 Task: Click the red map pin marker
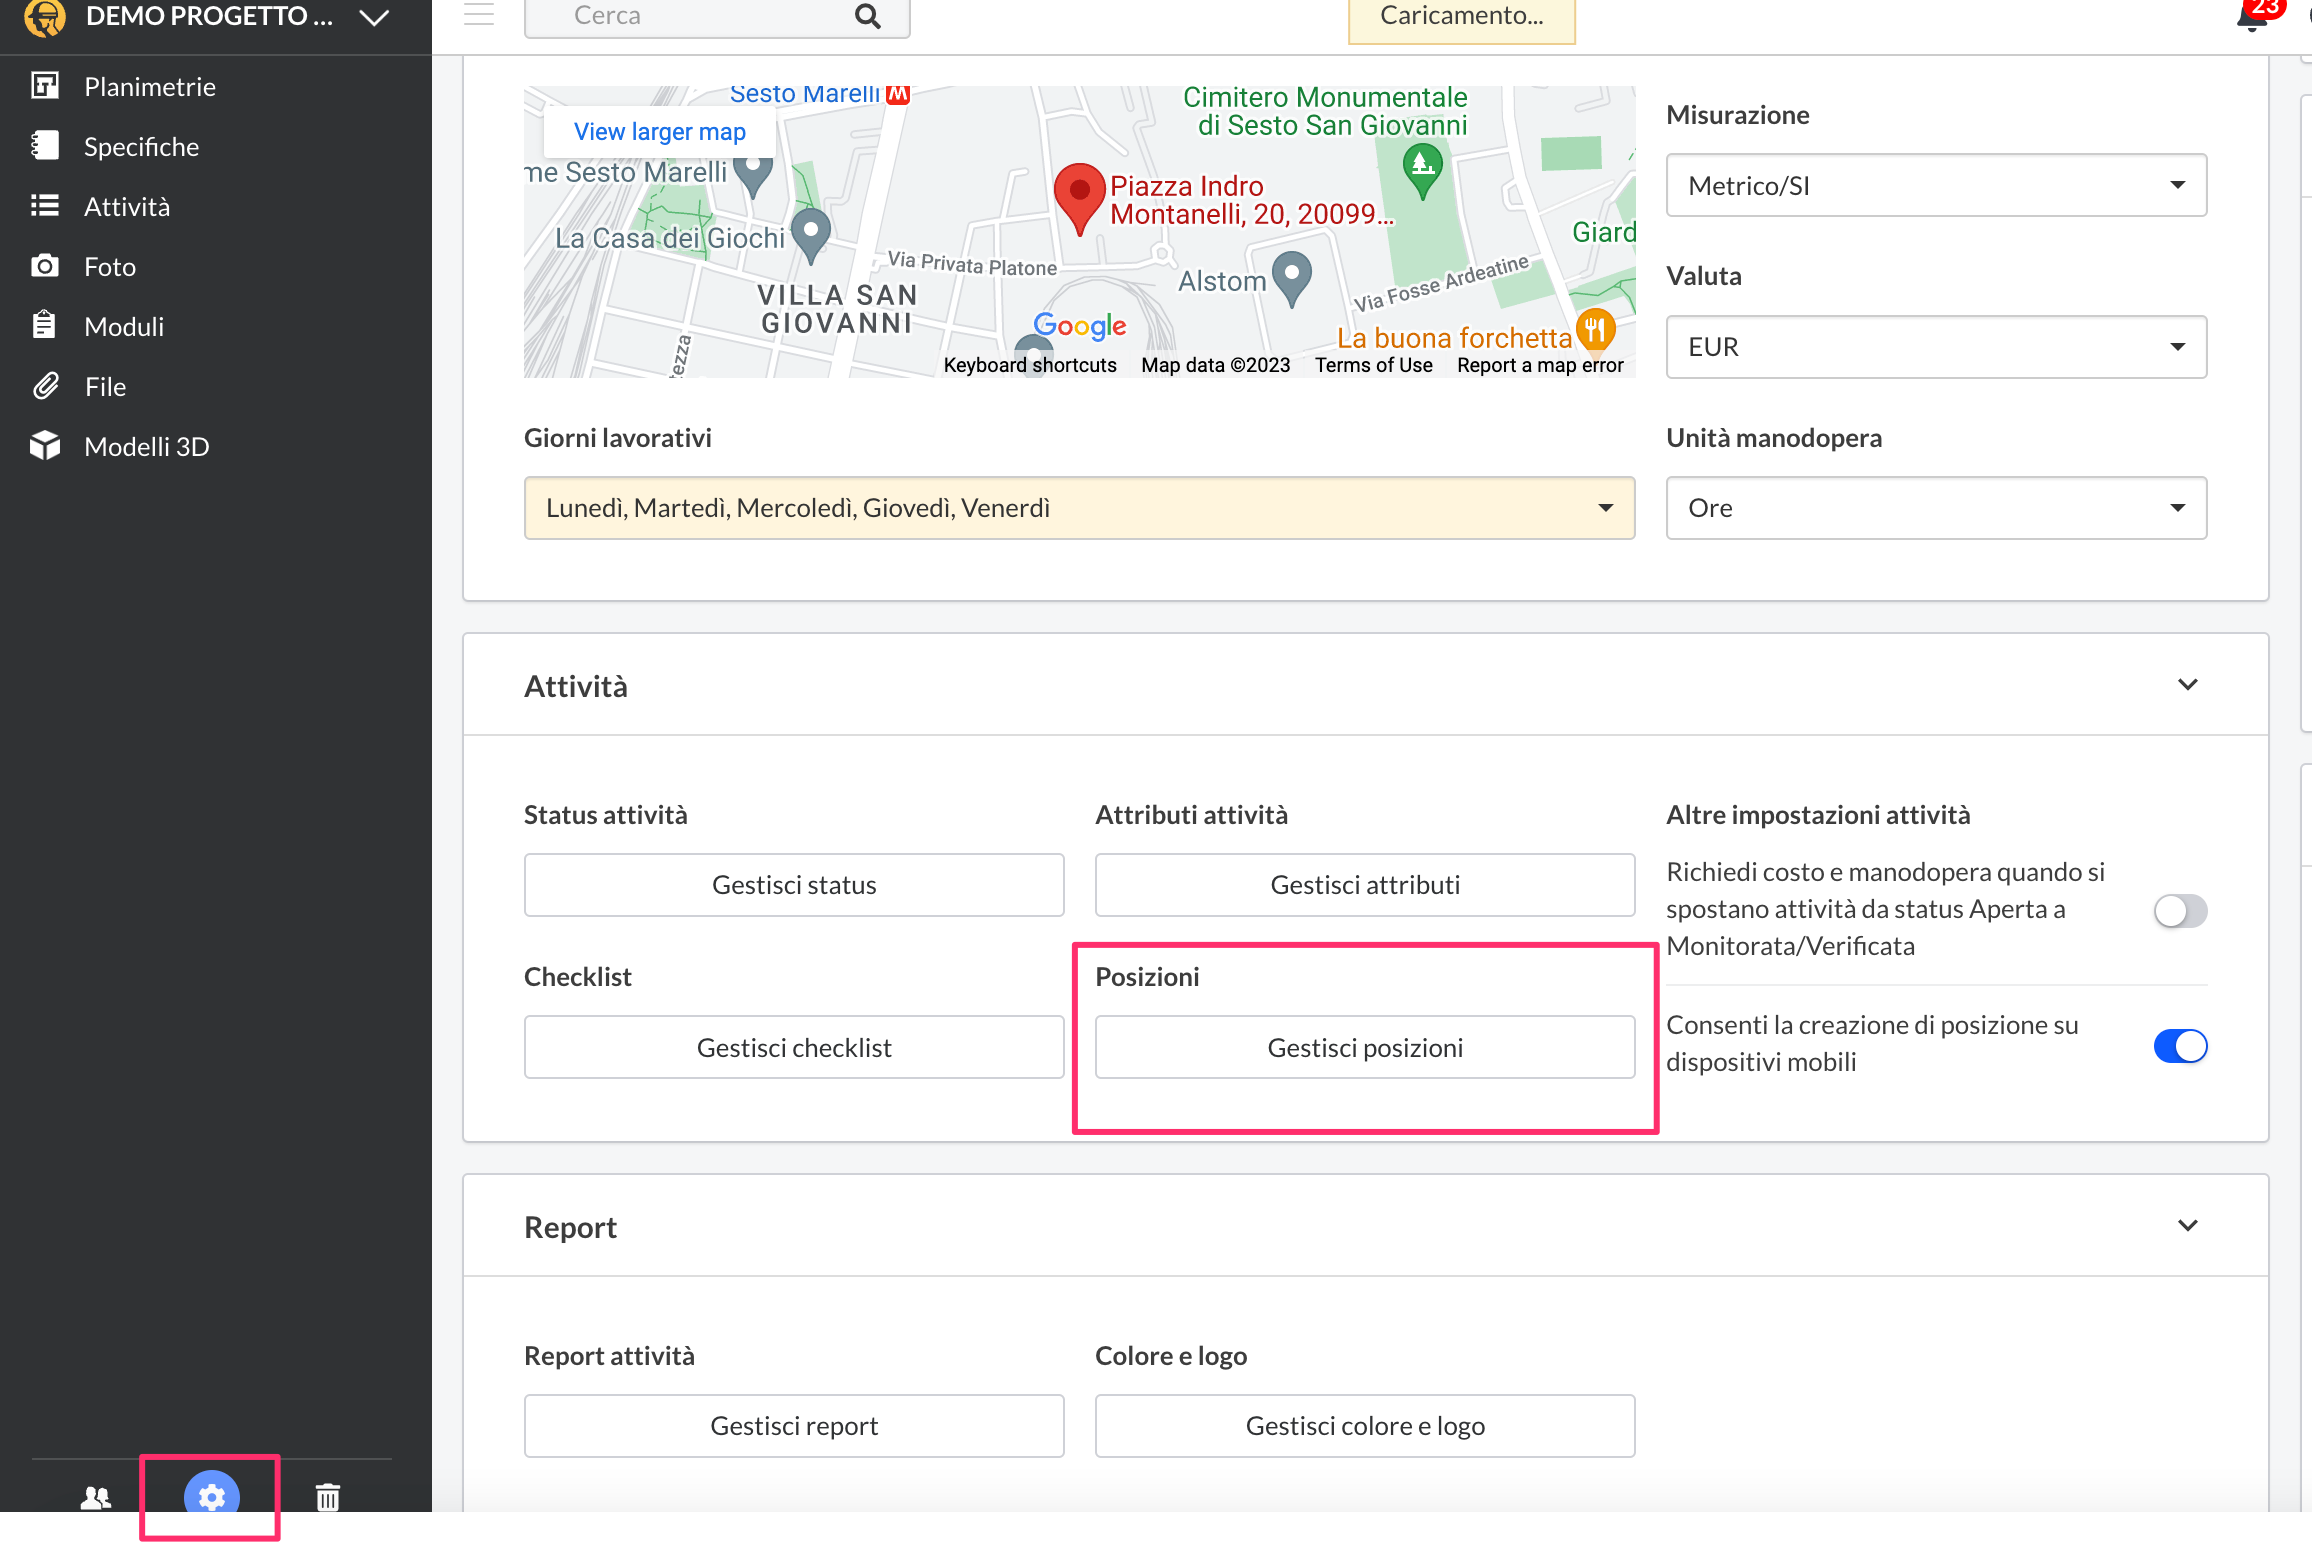click(x=1079, y=198)
